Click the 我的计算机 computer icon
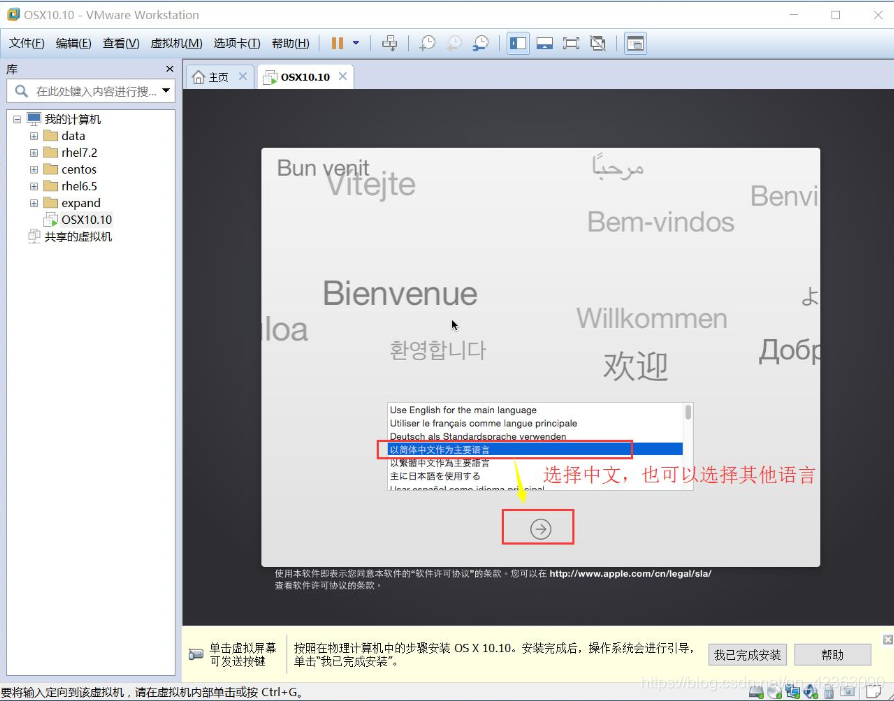 tap(34, 119)
